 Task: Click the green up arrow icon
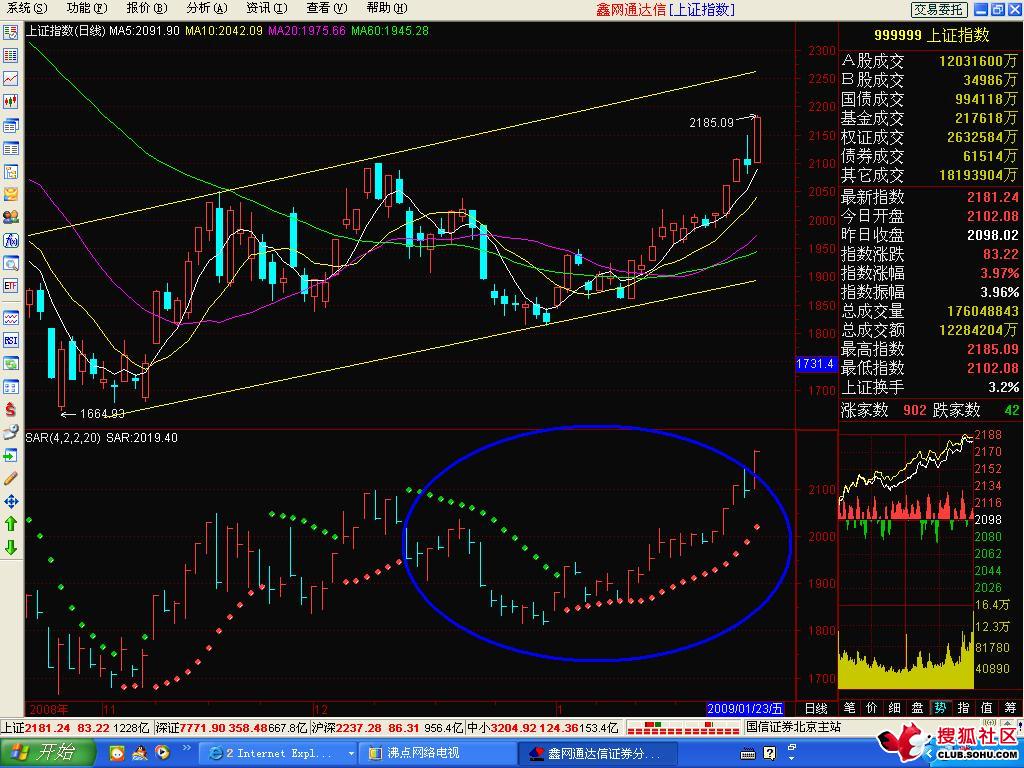11,523
